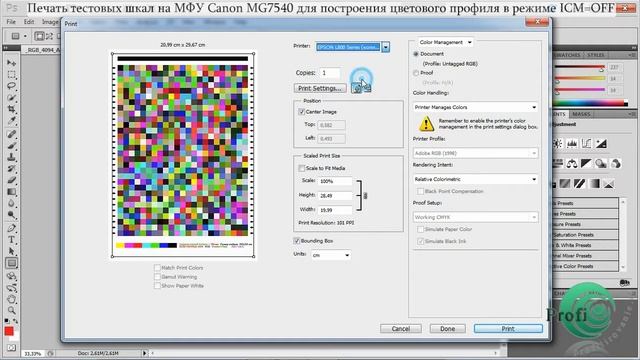Toggle Black Point Compensation checkbox
This screenshot has height=360, width=640.
(420, 191)
